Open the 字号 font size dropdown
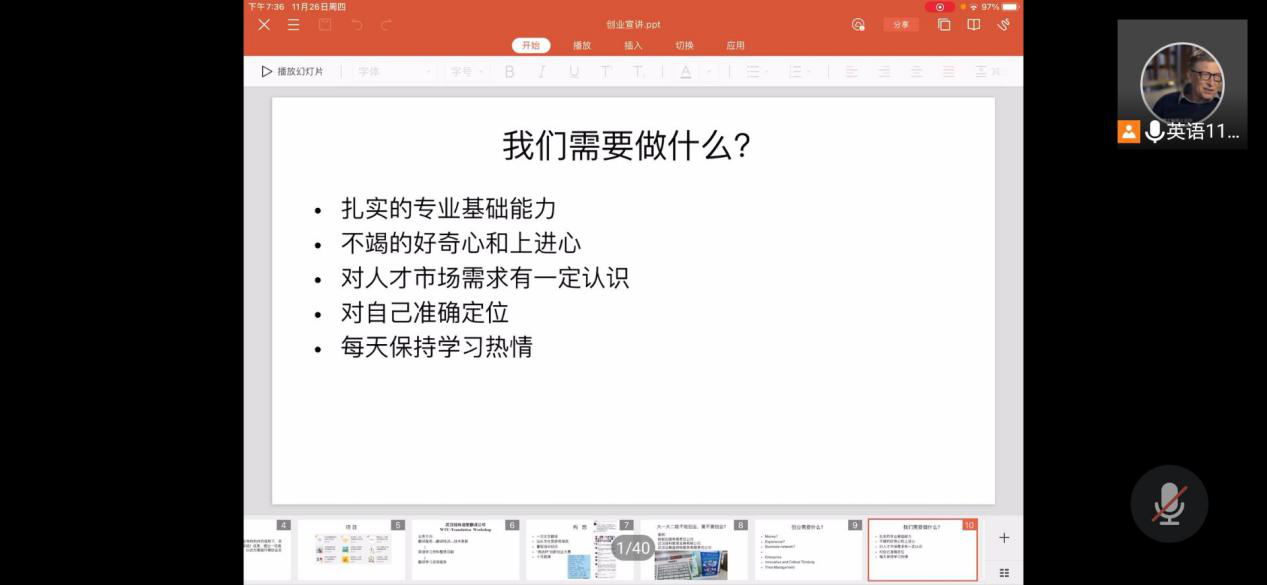Viewport: 1267px width, 585px height. tap(467, 72)
